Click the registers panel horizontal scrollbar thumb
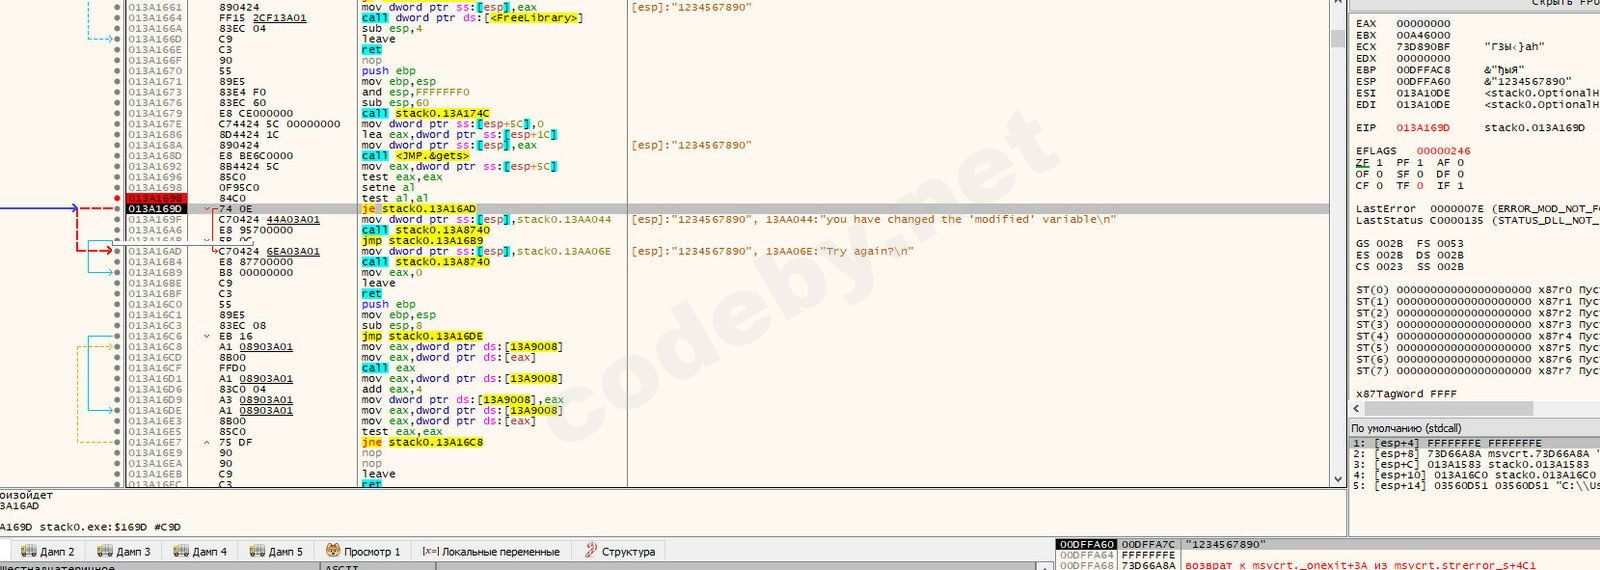Viewport: 1600px width, 570px height. (x=1448, y=409)
